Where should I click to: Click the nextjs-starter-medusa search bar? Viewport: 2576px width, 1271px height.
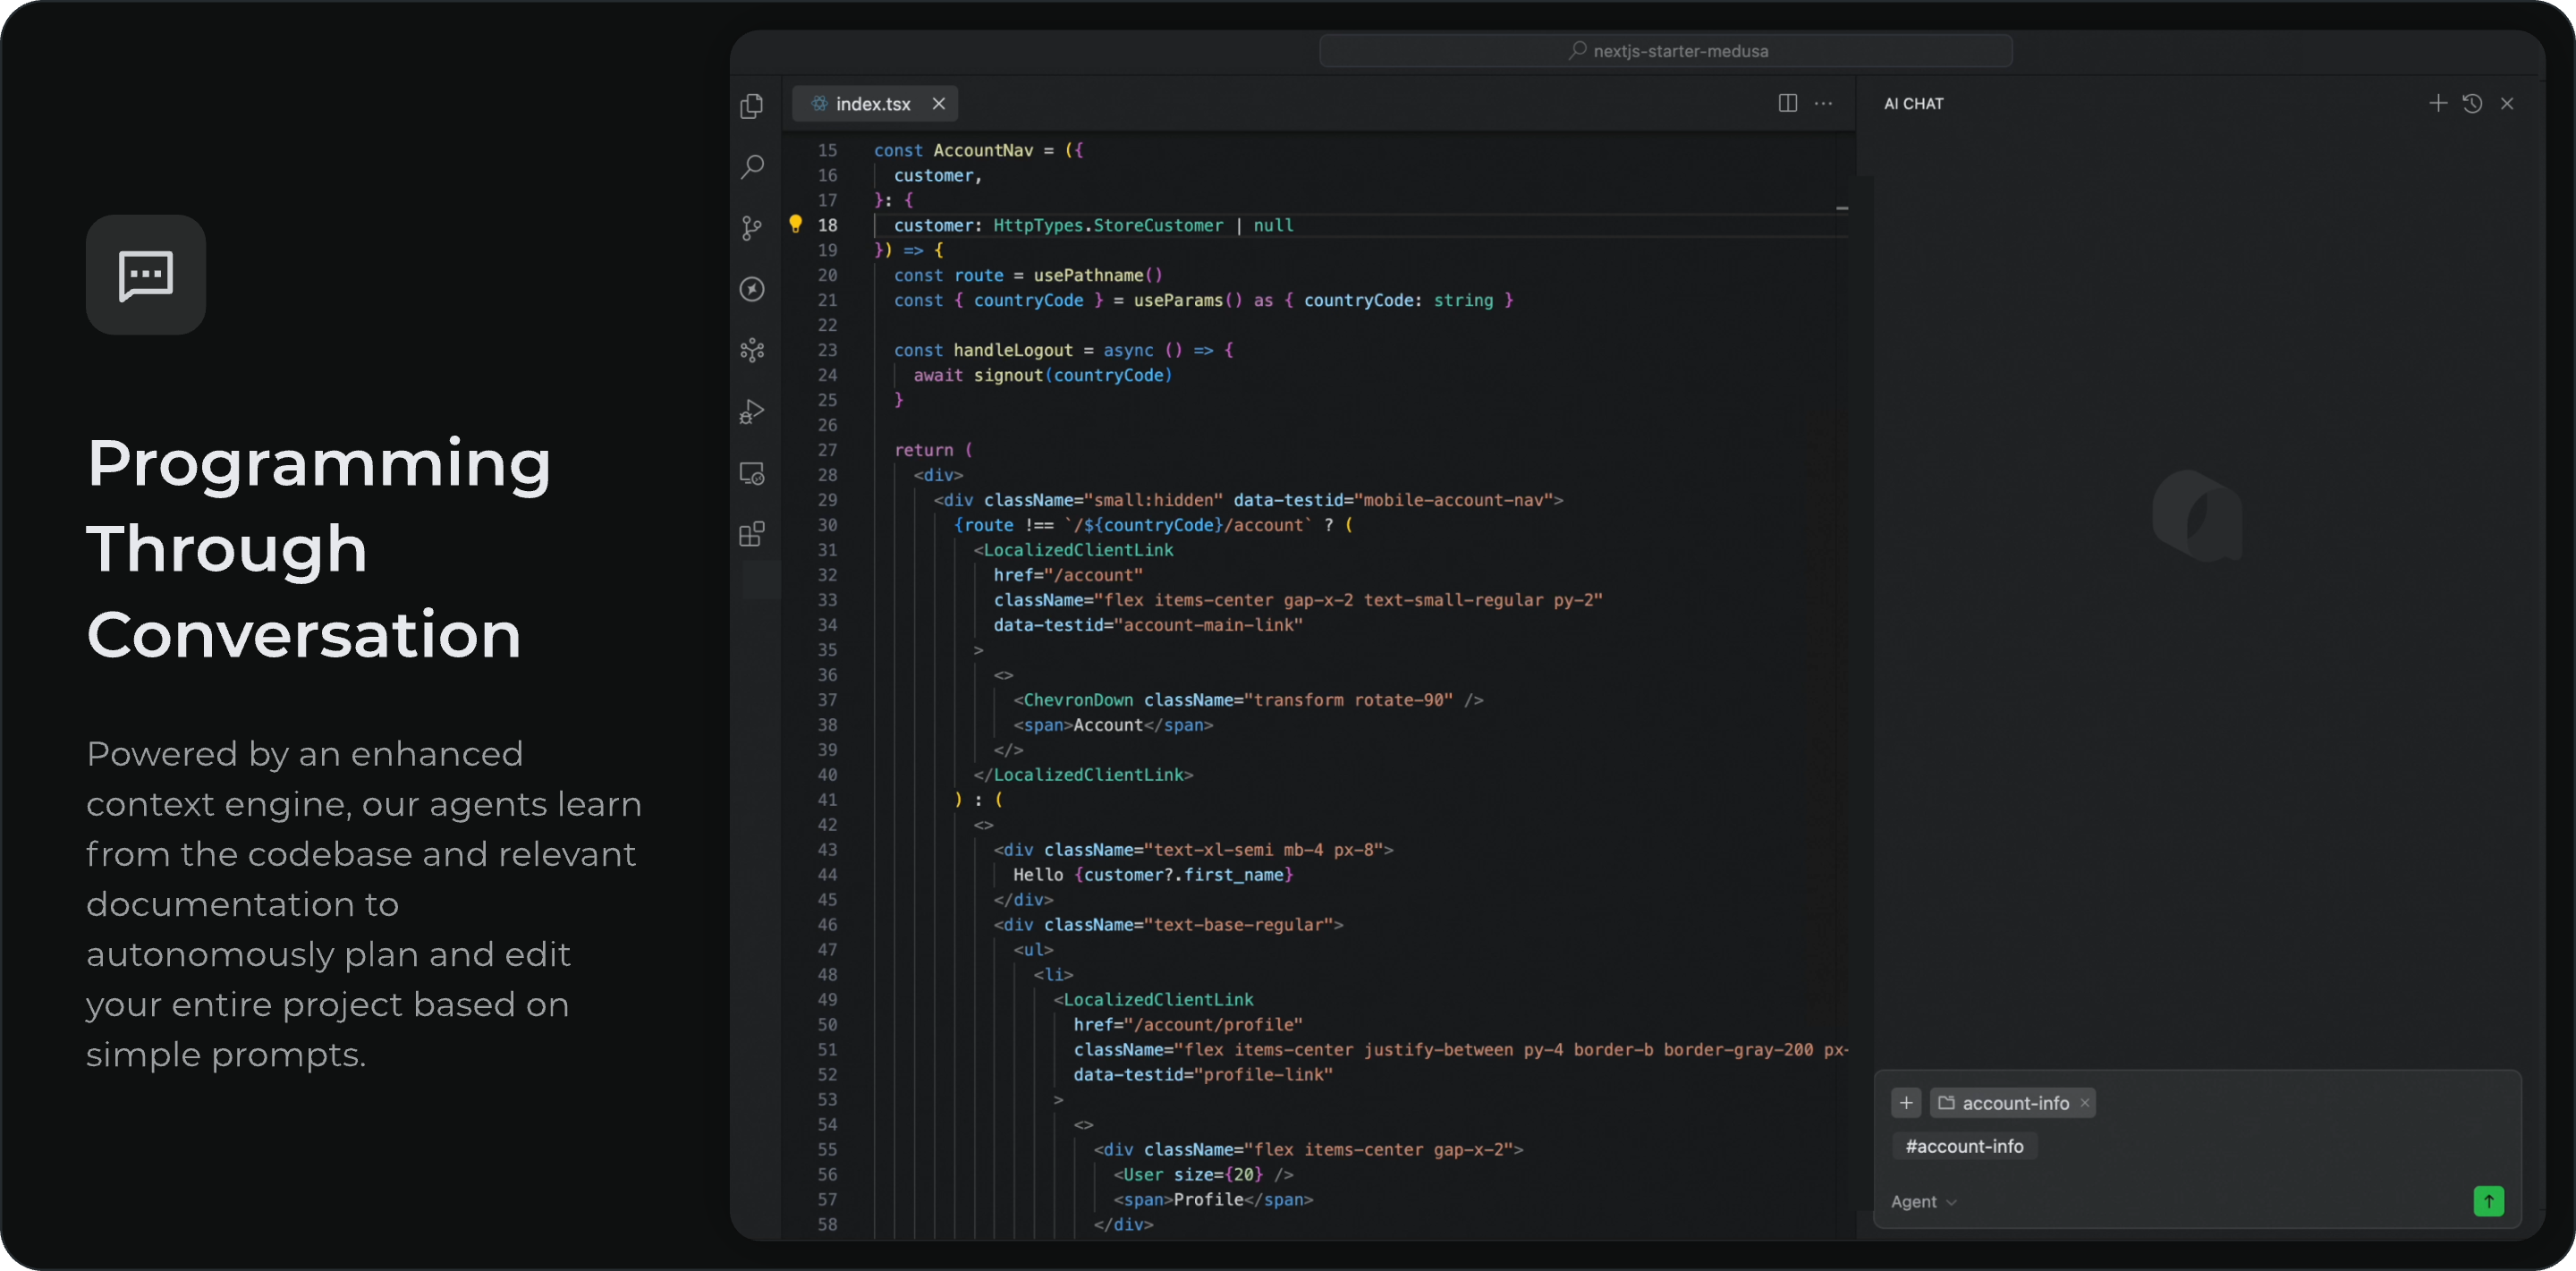pos(1666,51)
